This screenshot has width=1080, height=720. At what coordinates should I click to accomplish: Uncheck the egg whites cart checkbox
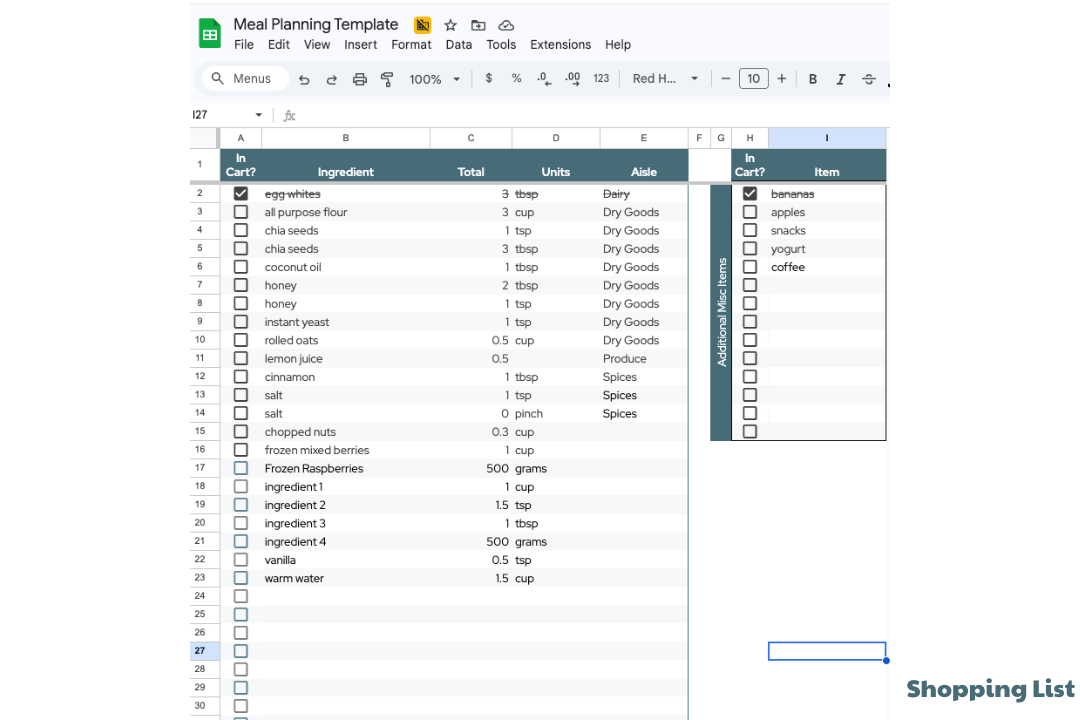240,194
